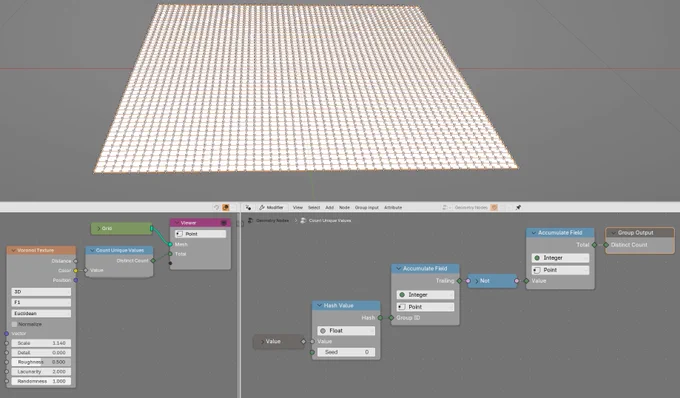Image resolution: width=680 pixels, height=398 pixels.
Task: Collapse the Viewer node
Action: (x=177, y=223)
